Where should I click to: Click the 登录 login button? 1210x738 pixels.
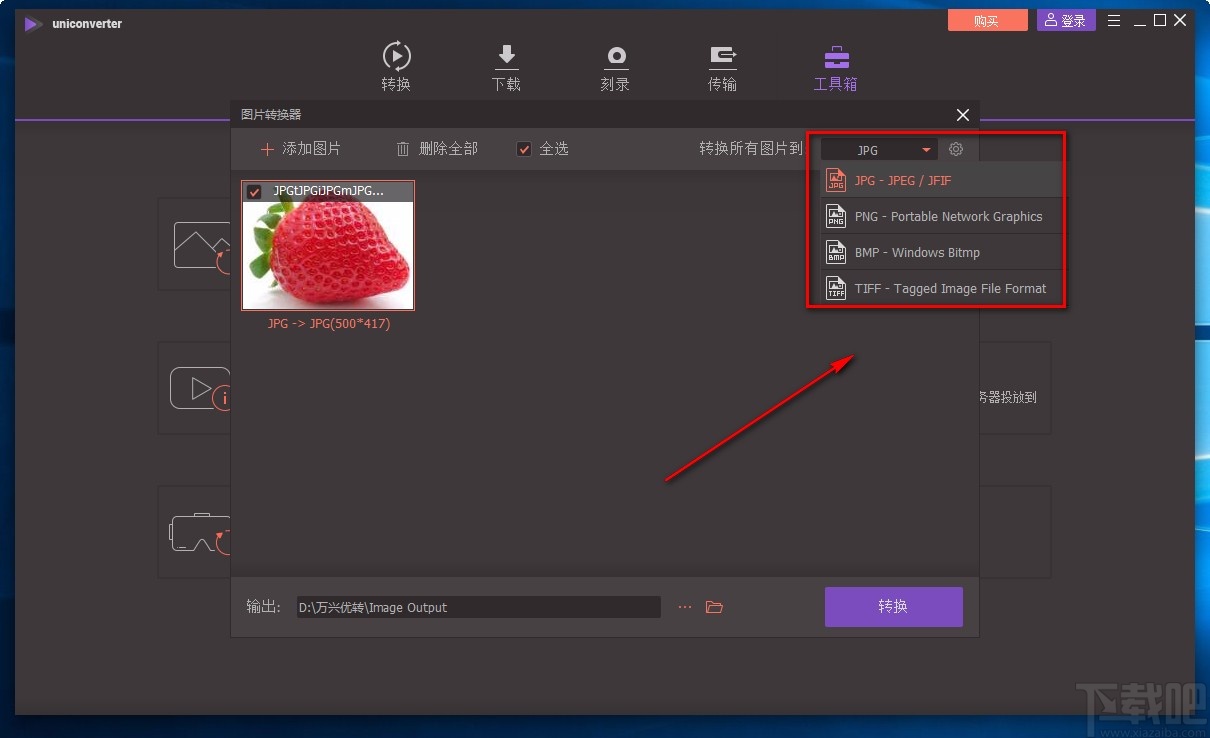pyautogui.click(x=1066, y=21)
